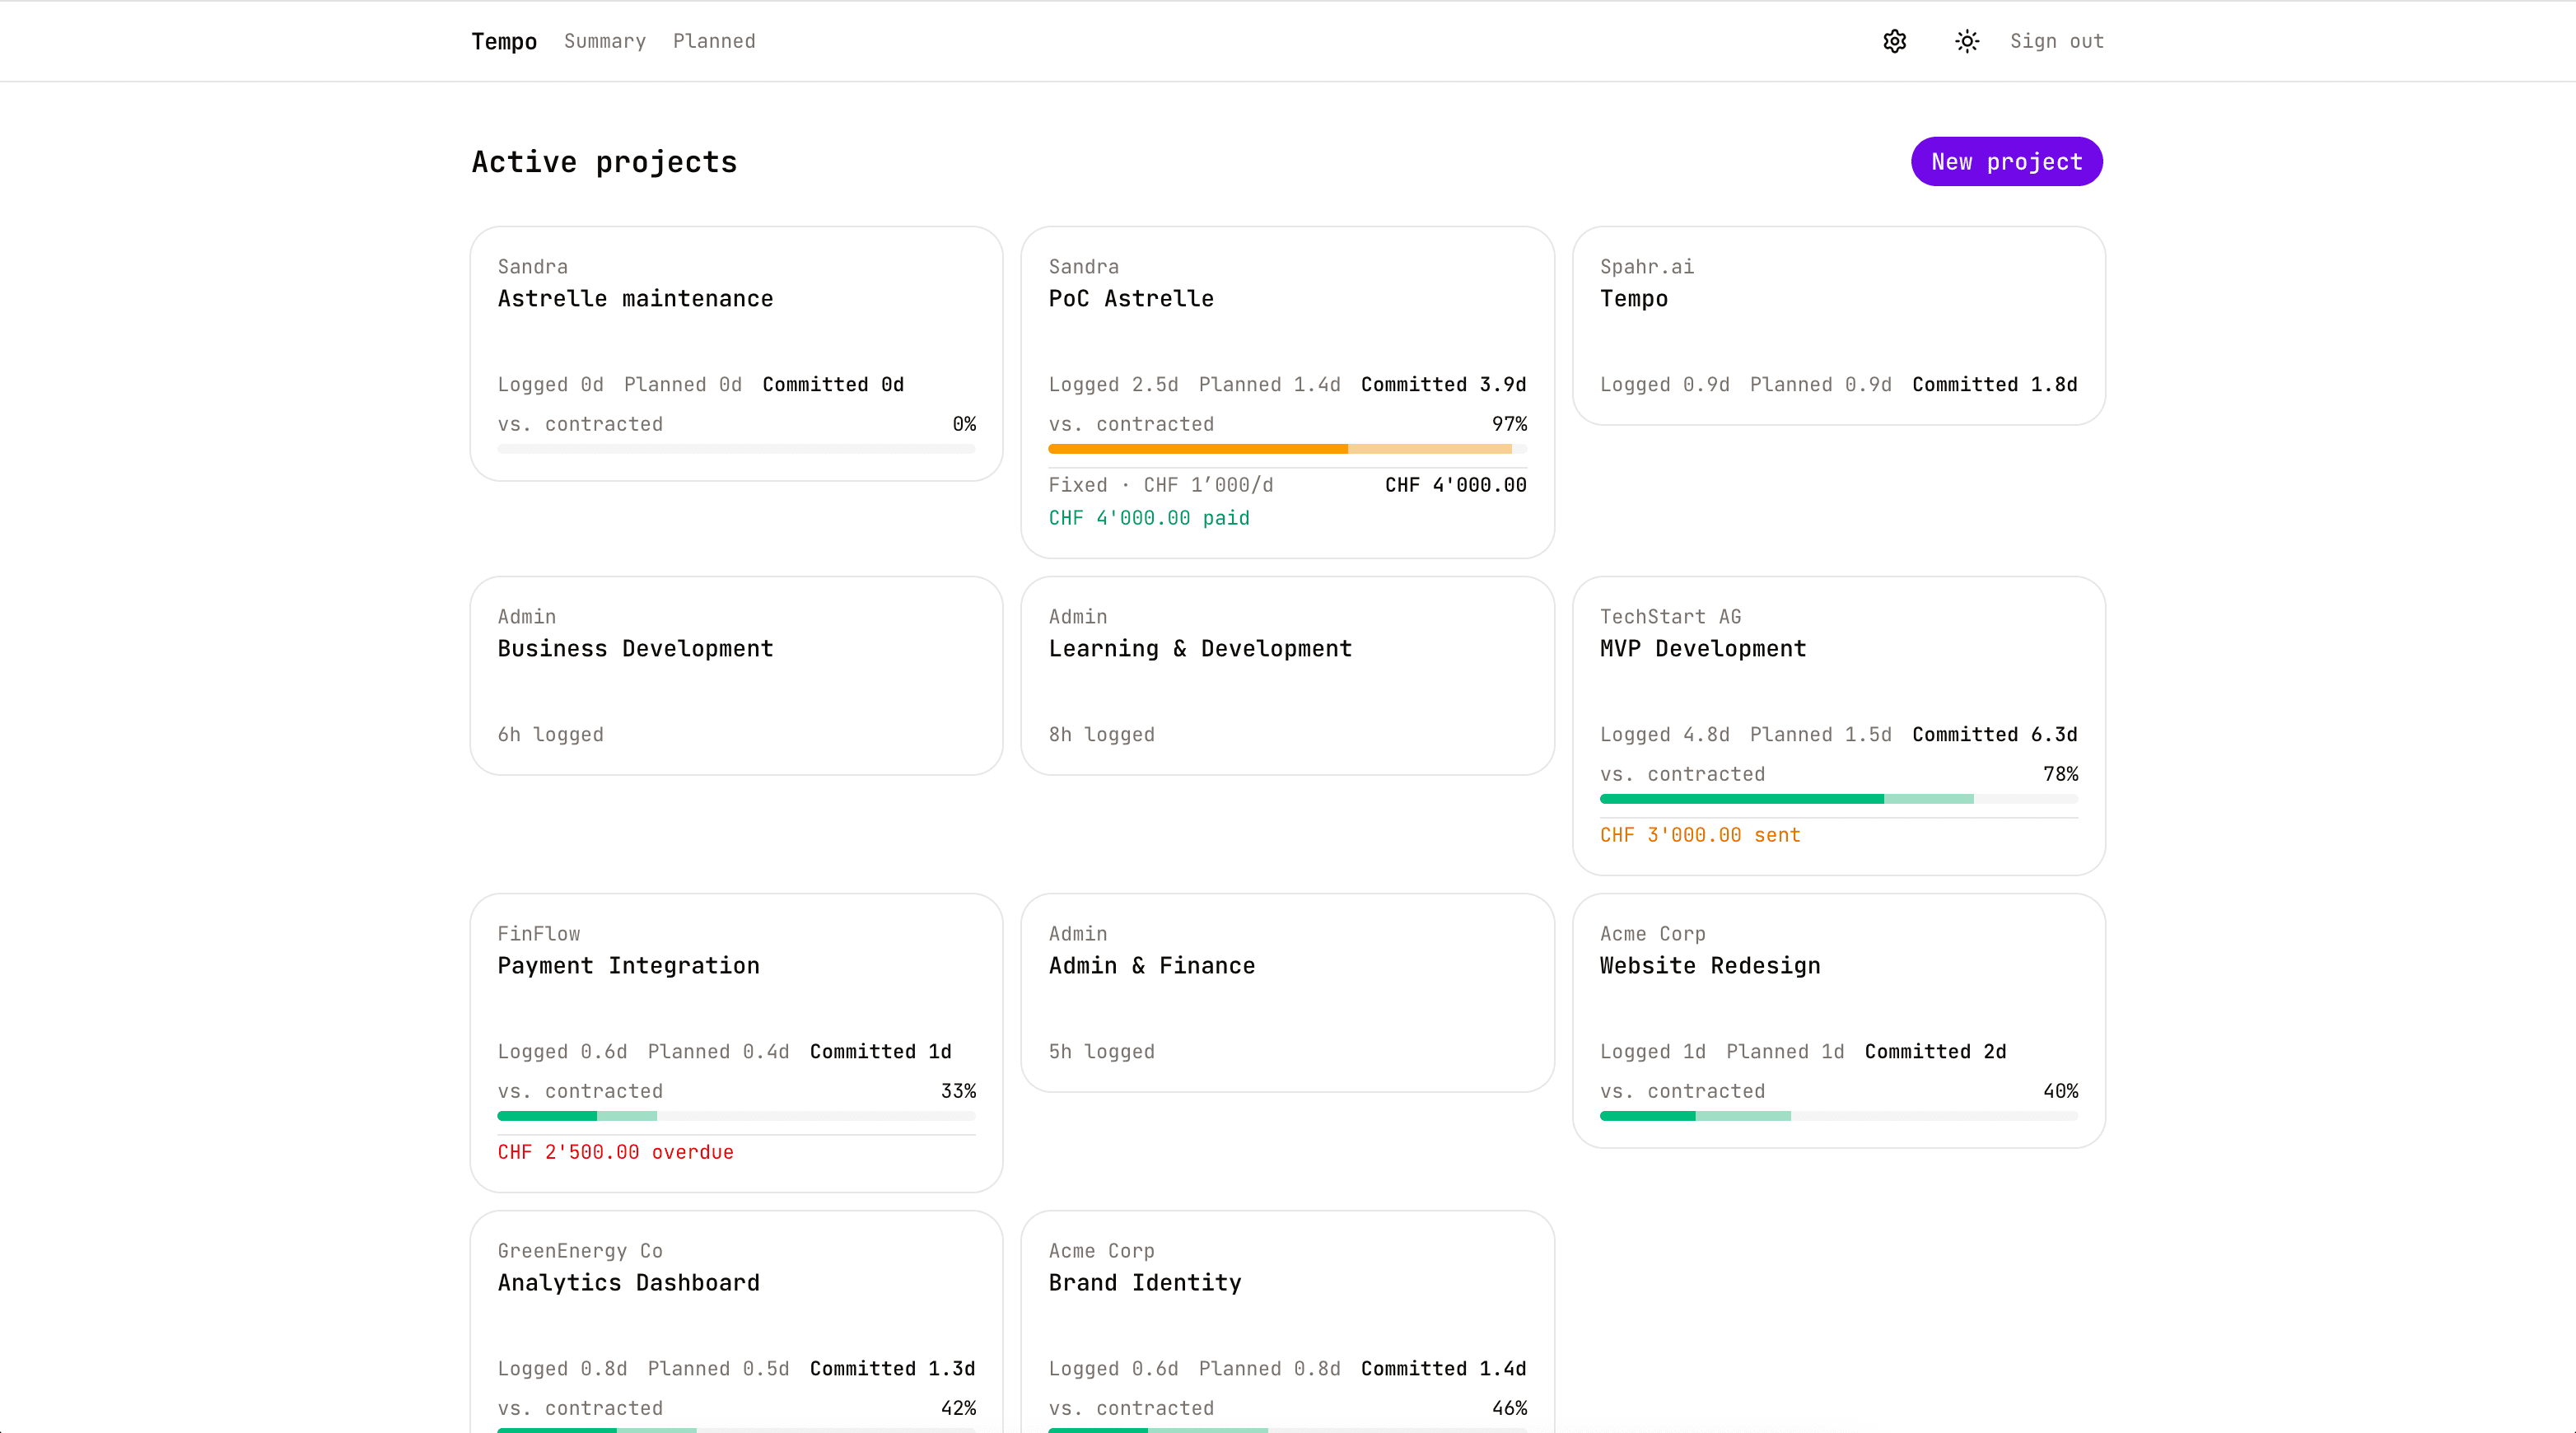Viewport: 2576px width, 1433px height.
Task: Click 'Committed 1.8d' on Tempo card
Action: pyautogui.click(x=1994, y=385)
